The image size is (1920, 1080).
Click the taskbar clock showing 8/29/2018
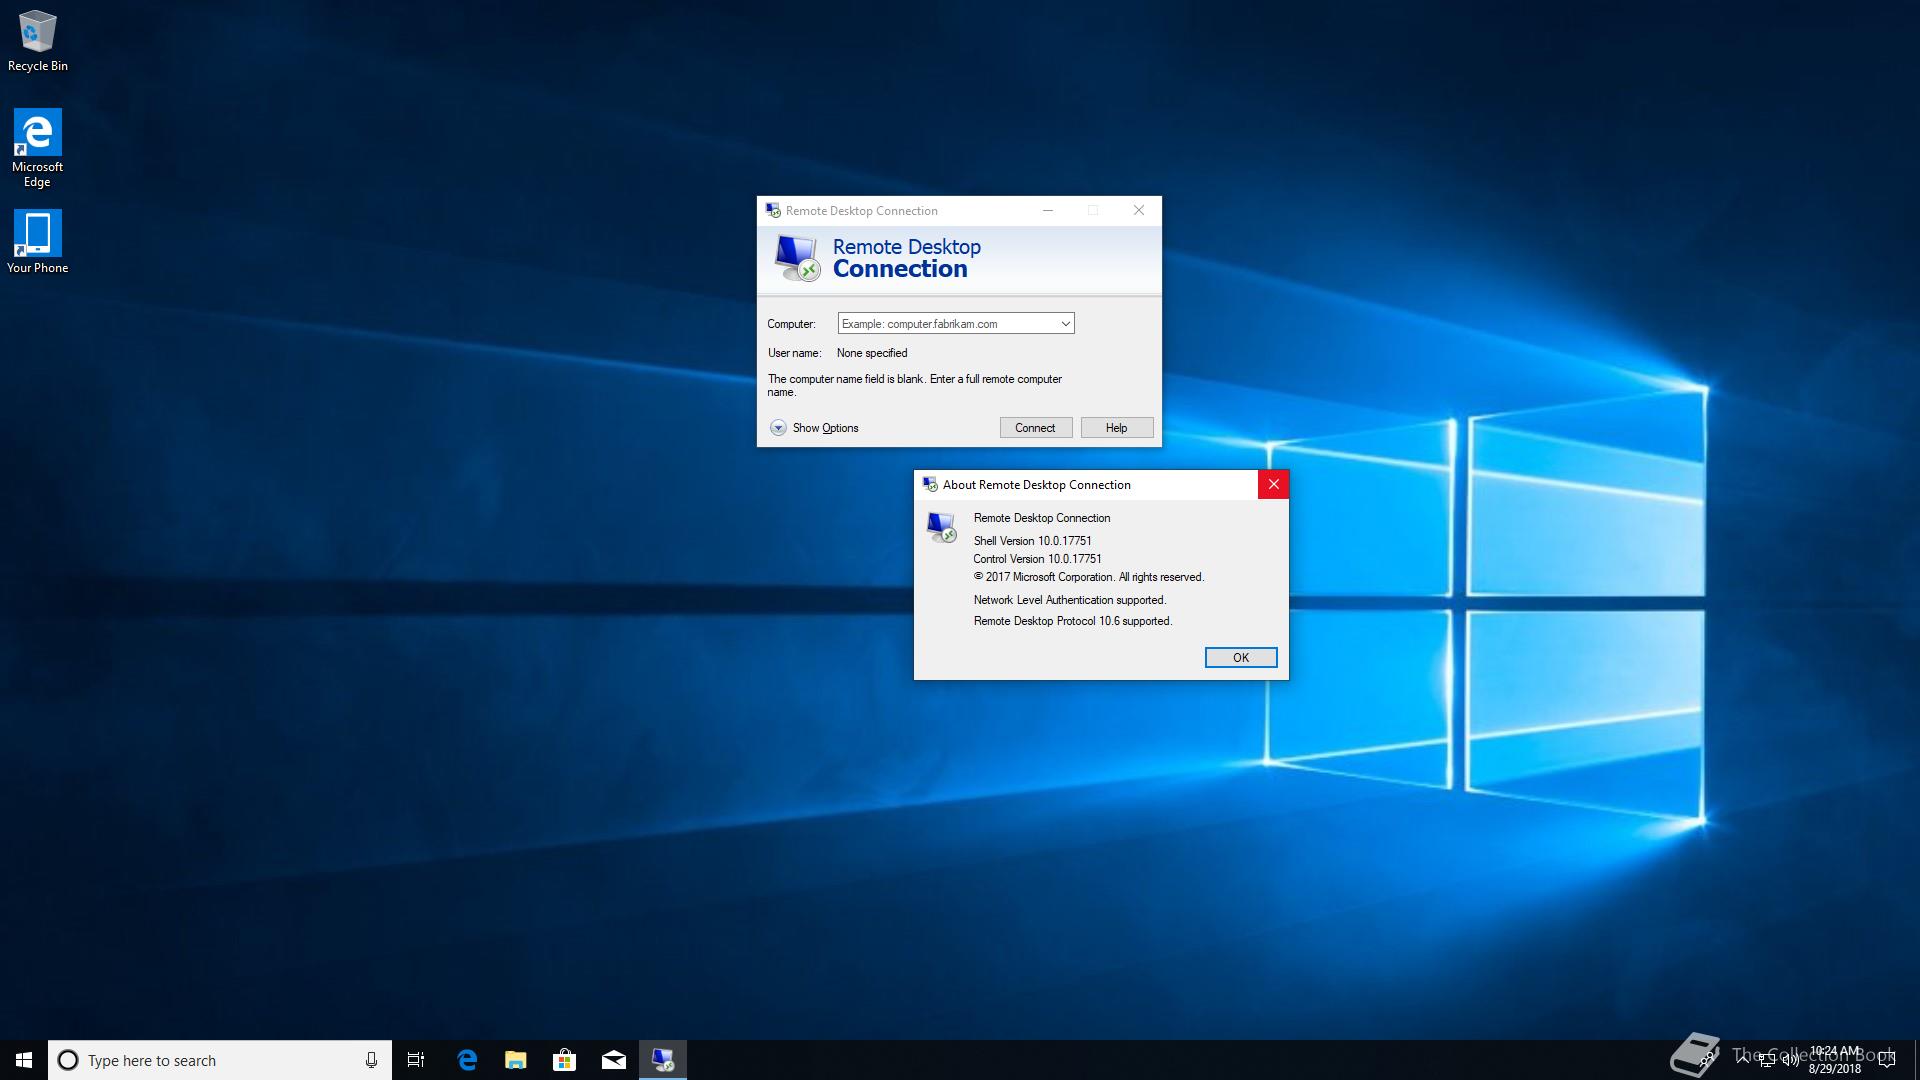click(1835, 1060)
